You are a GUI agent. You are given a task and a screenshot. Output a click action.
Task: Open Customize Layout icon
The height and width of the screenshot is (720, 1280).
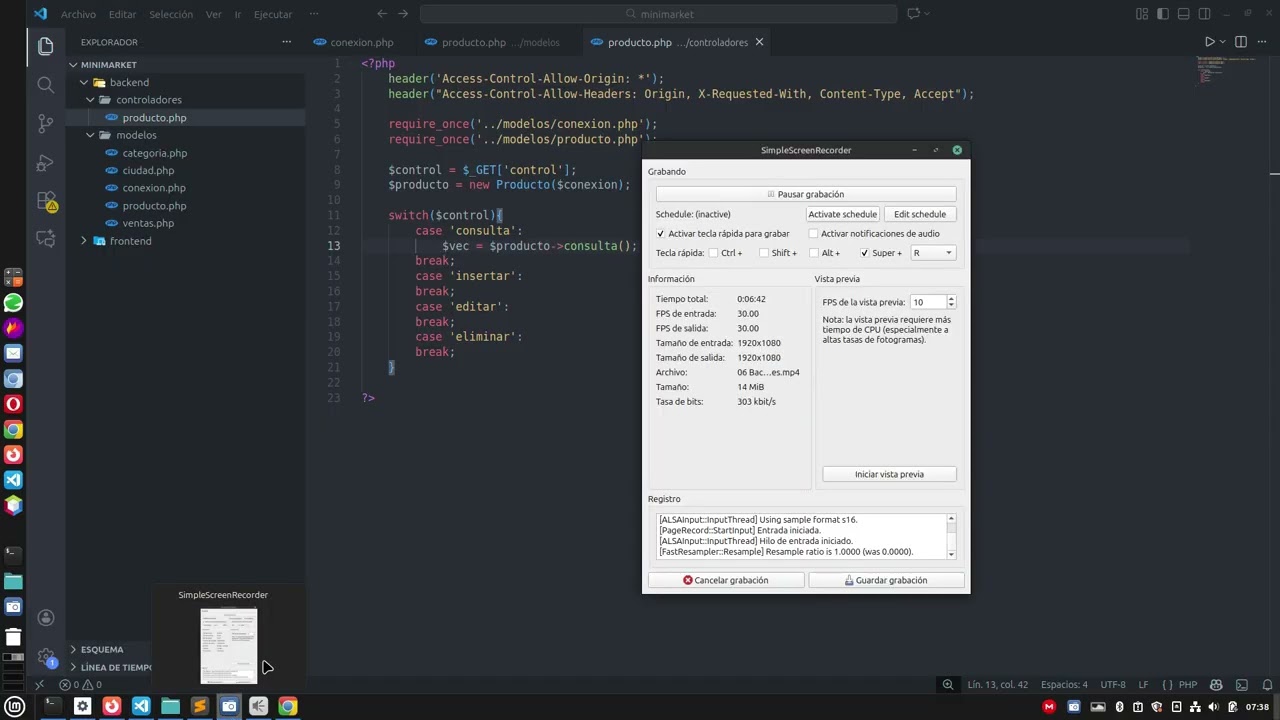(x=1142, y=14)
